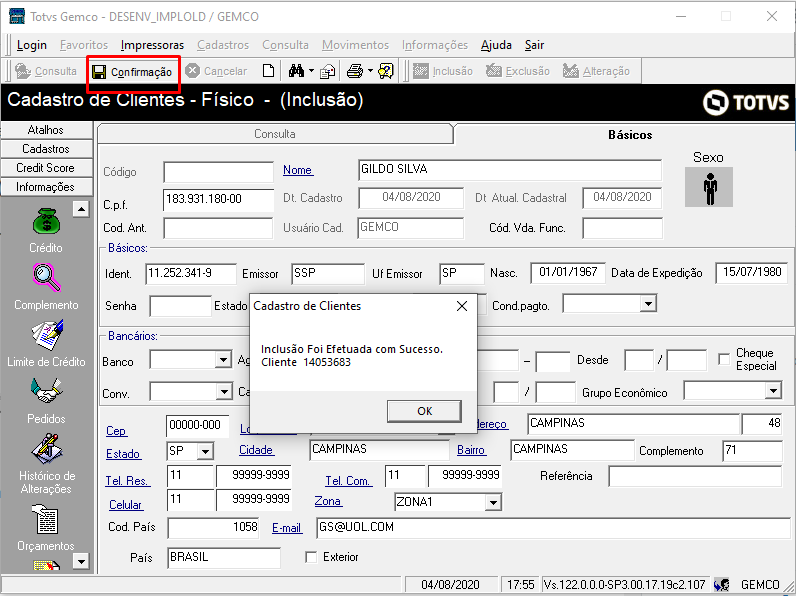The width and height of the screenshot is (796, 596).
Task: Open the Impressoras menu
Action: 152,45
